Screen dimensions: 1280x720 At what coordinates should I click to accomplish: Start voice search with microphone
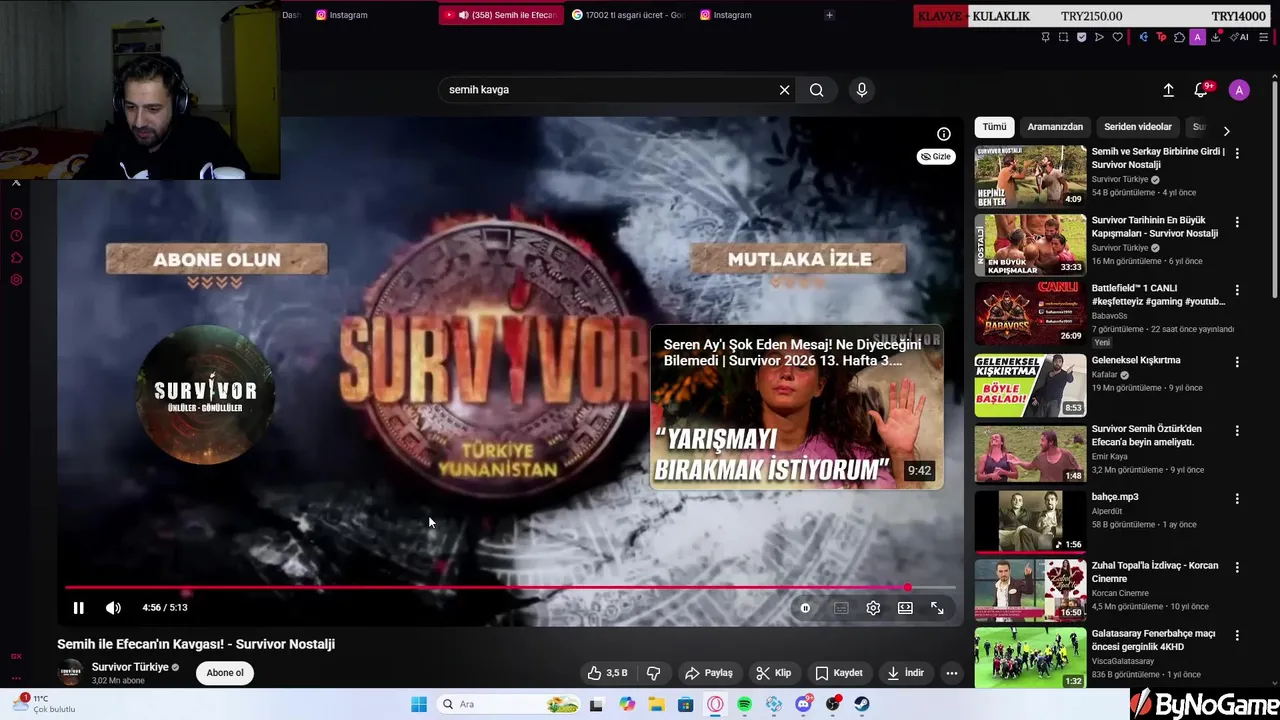click(x=862, y=90)
